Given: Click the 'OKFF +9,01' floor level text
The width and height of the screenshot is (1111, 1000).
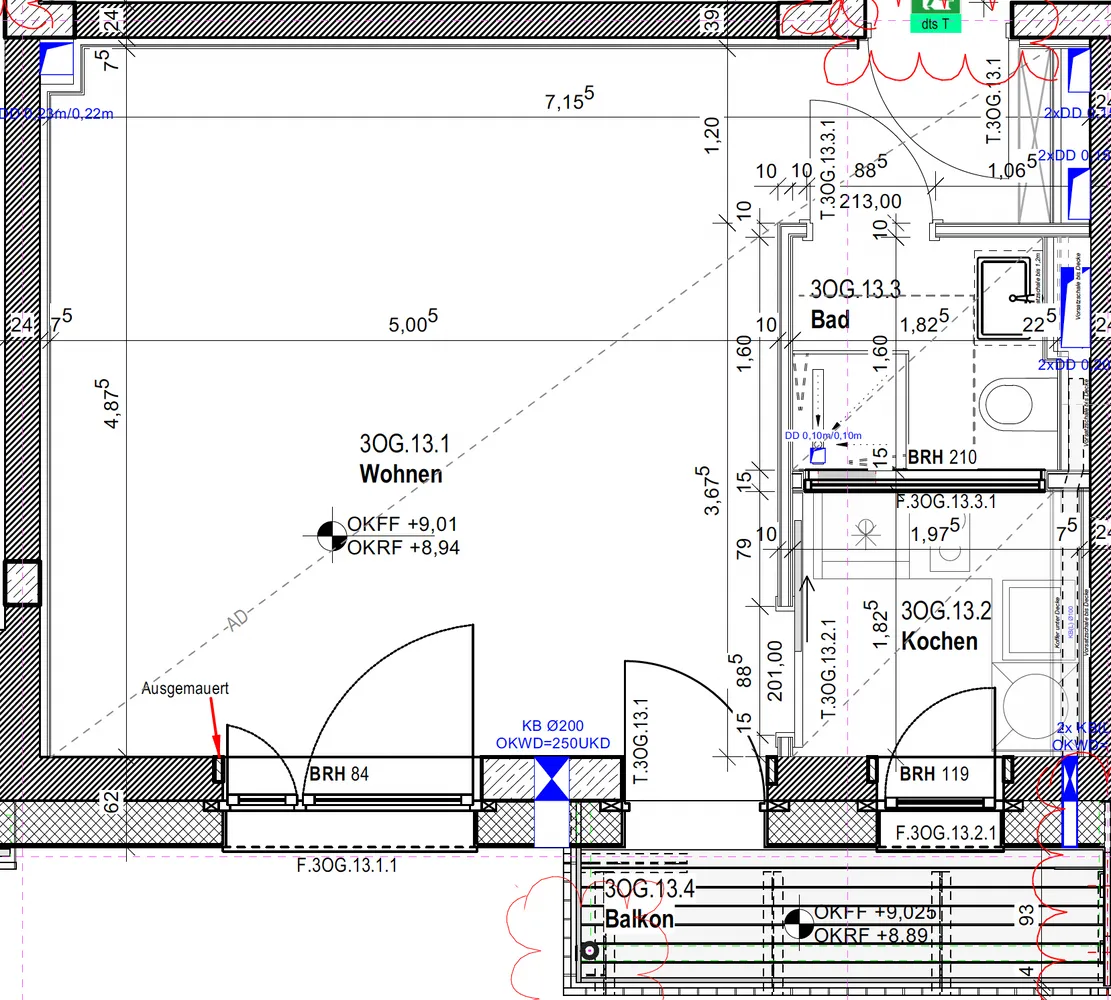Looking at the screenshot, I should pos(402,524).
